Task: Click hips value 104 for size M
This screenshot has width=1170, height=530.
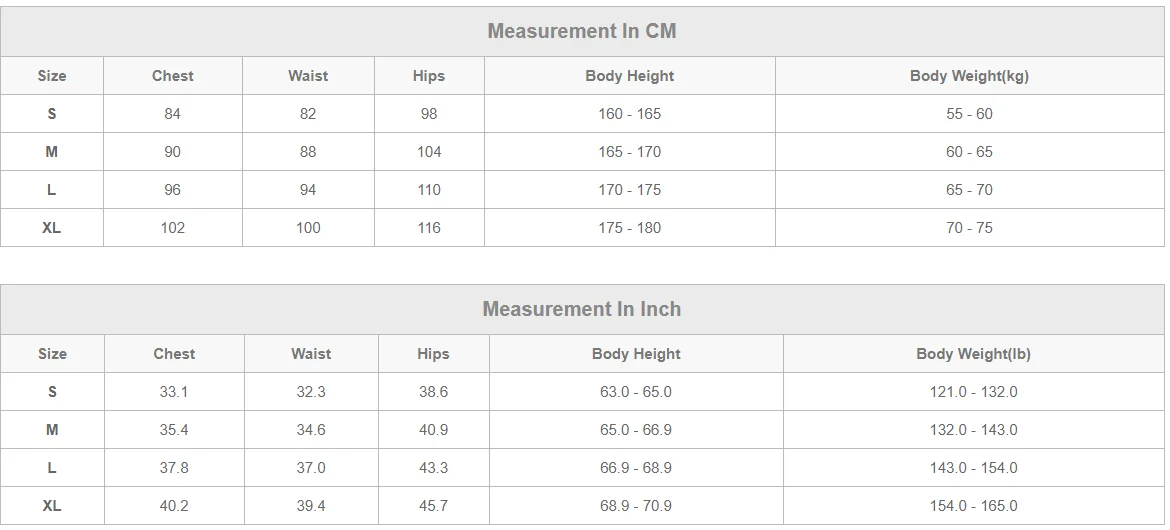Action: click(x=429, y=152)
